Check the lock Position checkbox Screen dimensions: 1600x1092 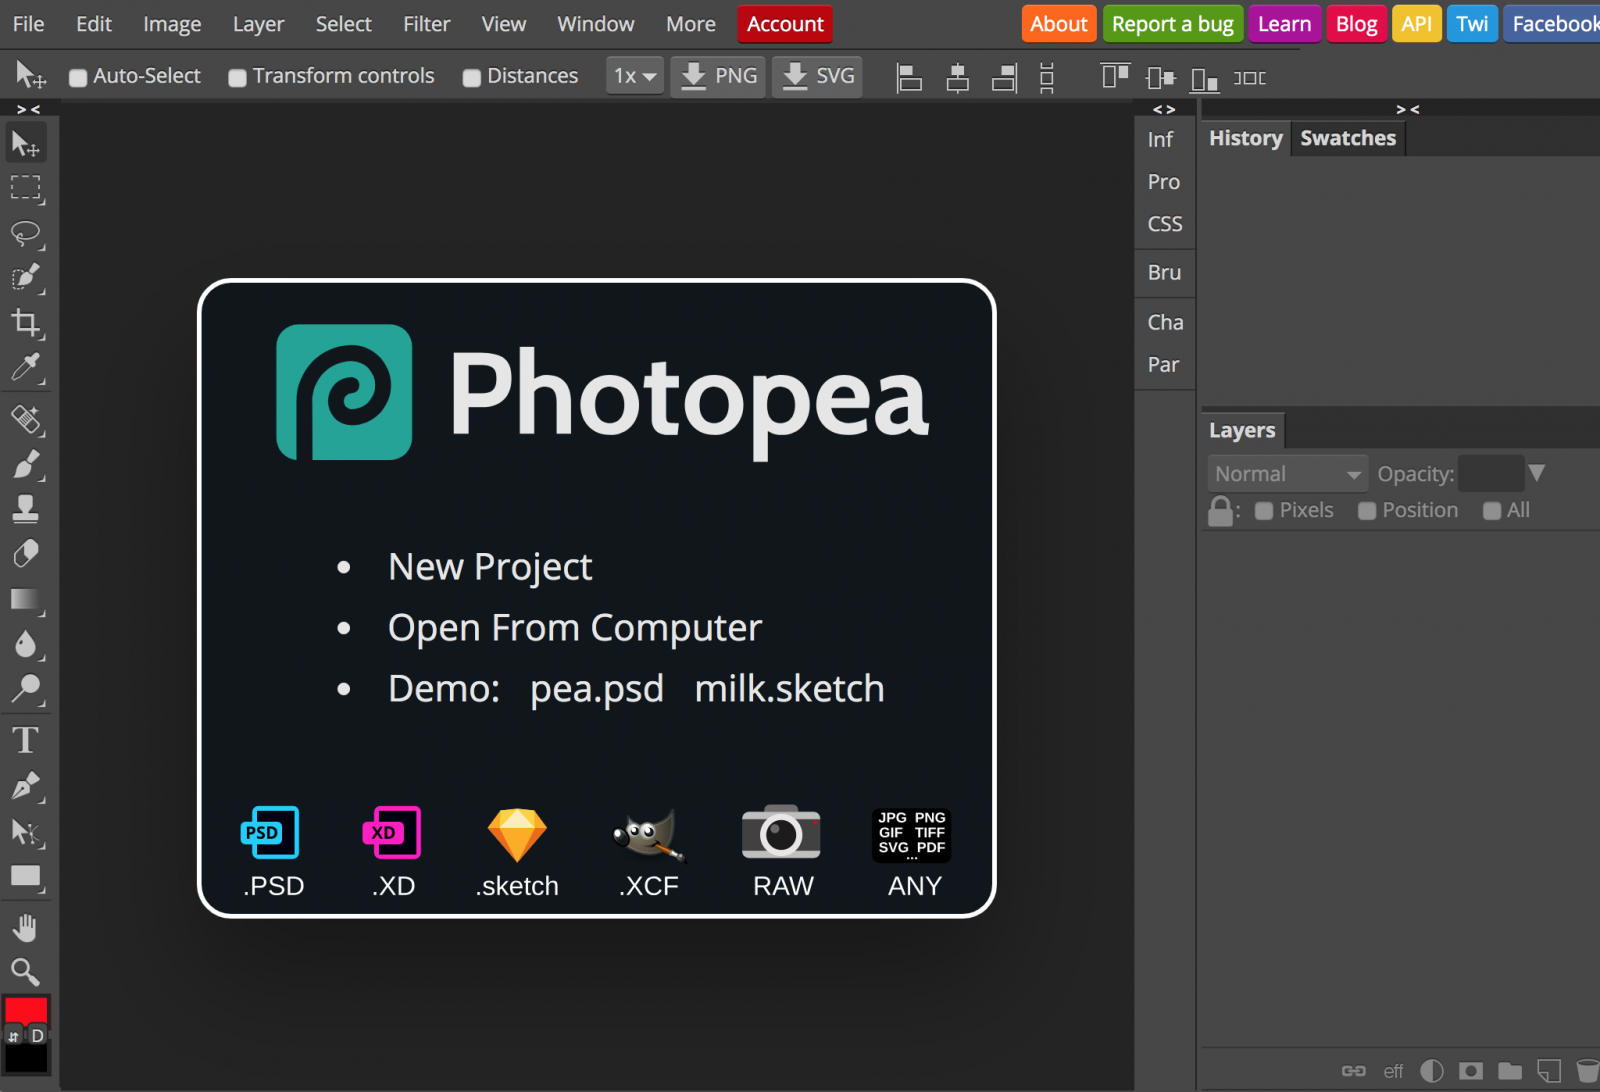point(1367,511)
